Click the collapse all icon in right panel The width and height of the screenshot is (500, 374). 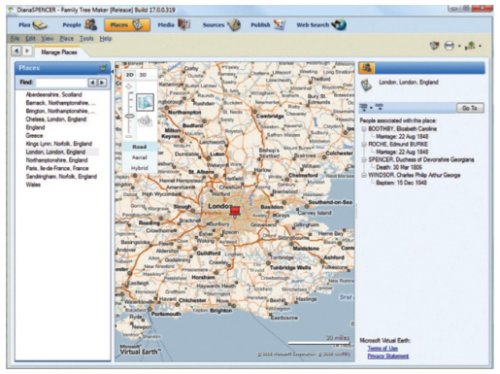pos(379,107)
